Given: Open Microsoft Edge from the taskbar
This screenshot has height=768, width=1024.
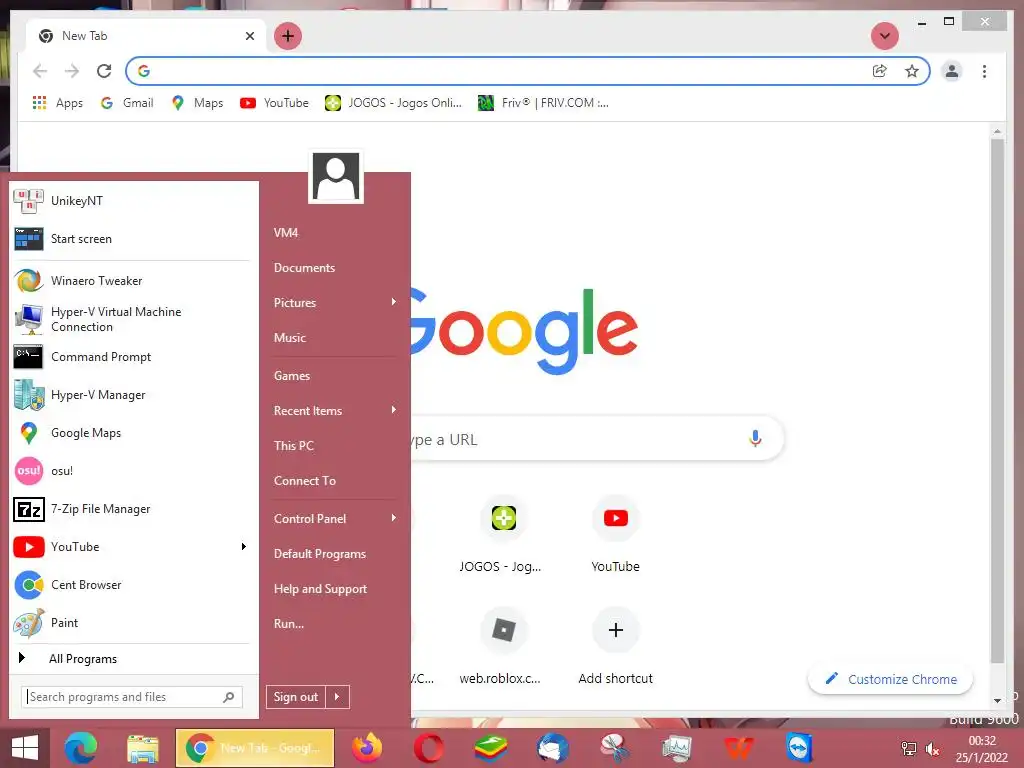Looking at the screenshot, I should 81,748.
